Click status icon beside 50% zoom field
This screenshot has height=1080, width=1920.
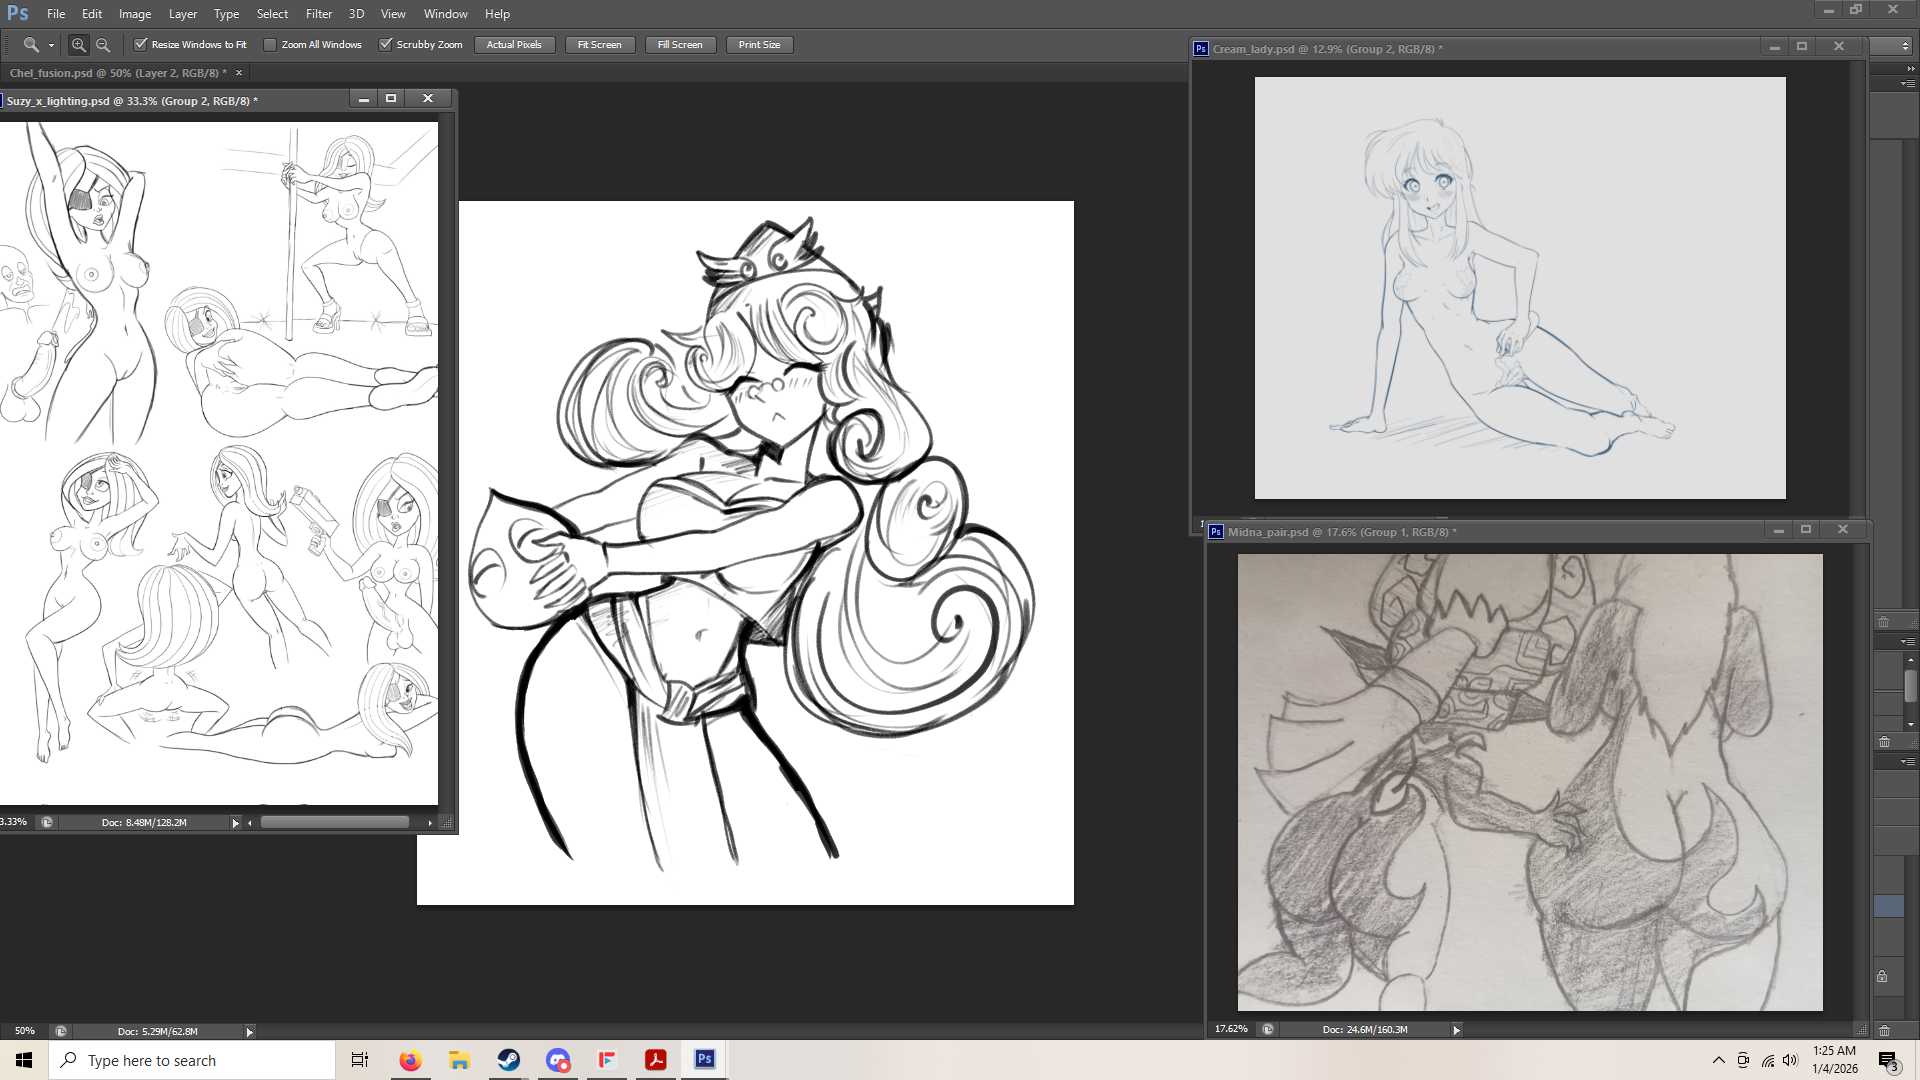coord(61,1031)
